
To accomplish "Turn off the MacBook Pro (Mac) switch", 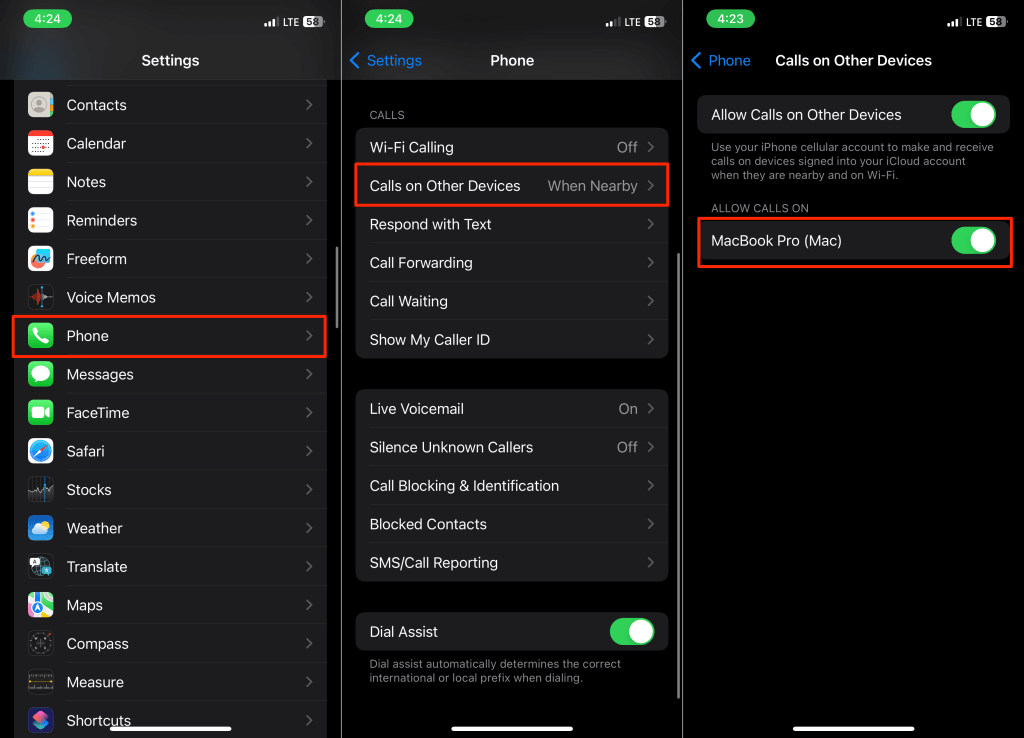I will pos(973,241).
